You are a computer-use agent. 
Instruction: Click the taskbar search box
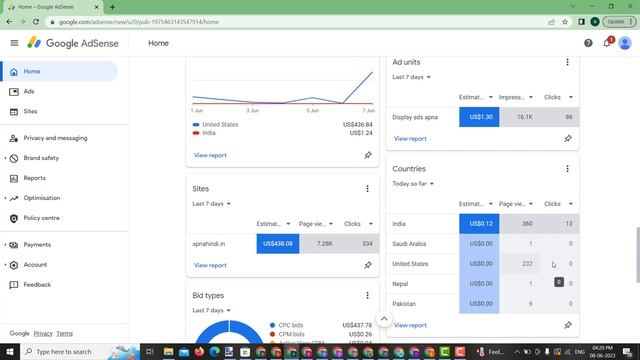point(80,351)
